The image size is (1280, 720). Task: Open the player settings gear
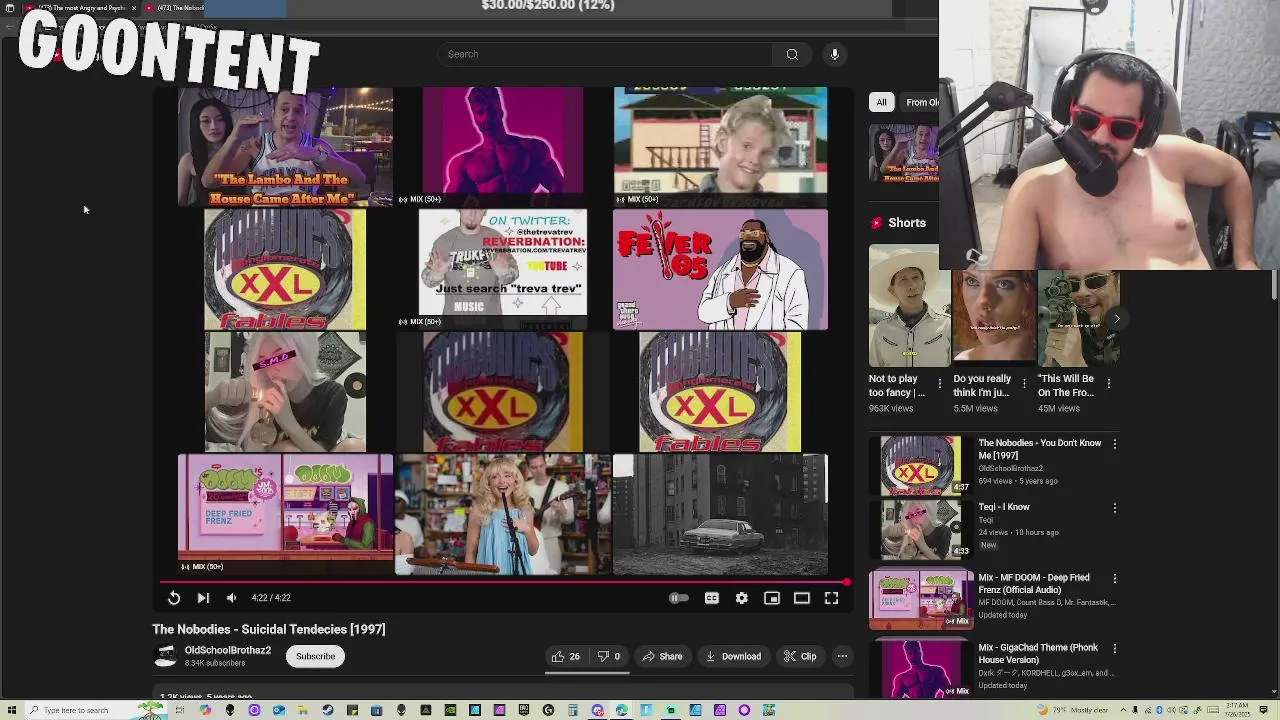(x=742, y=598)
